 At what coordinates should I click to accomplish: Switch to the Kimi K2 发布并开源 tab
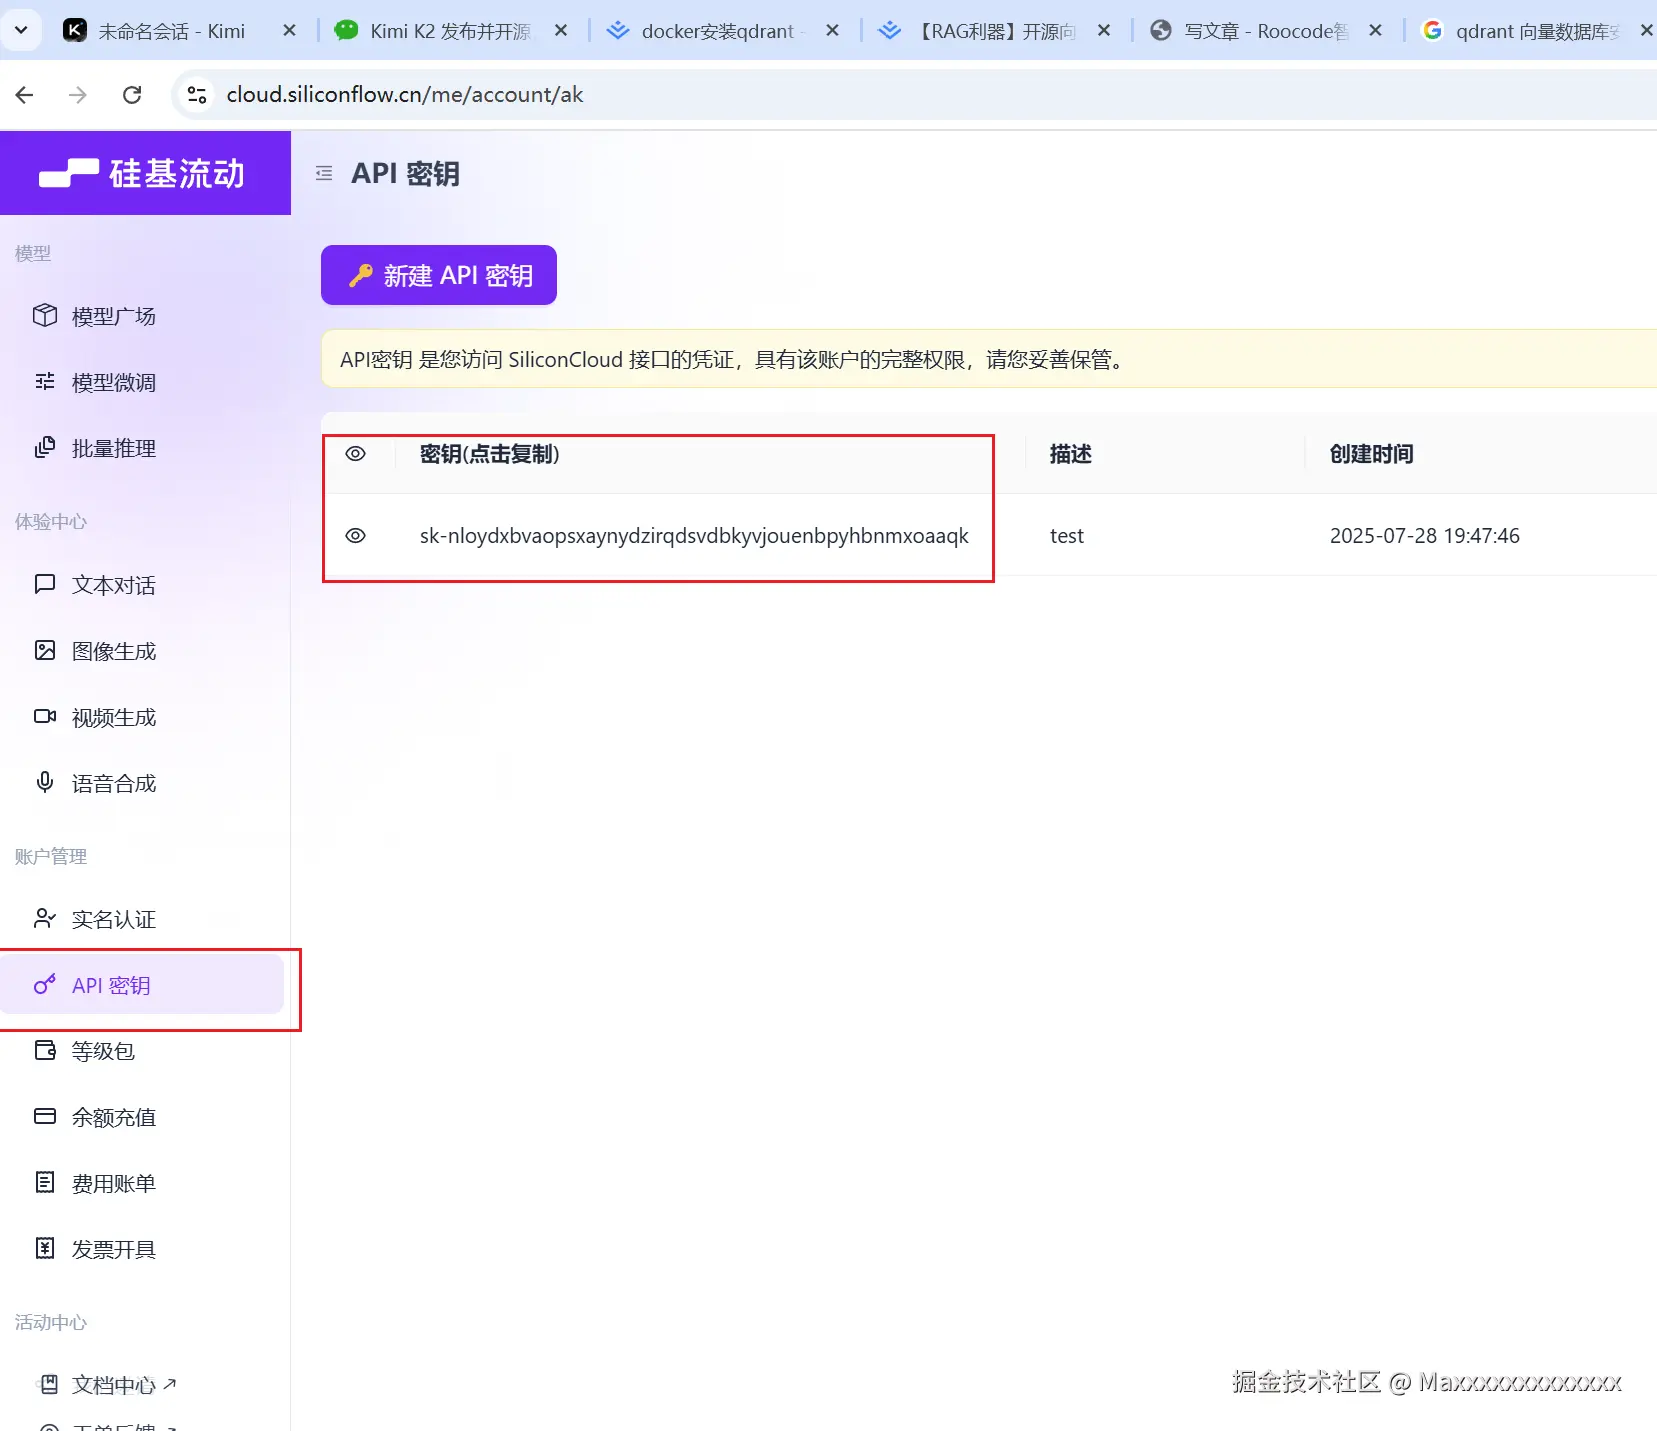(451, 31)
